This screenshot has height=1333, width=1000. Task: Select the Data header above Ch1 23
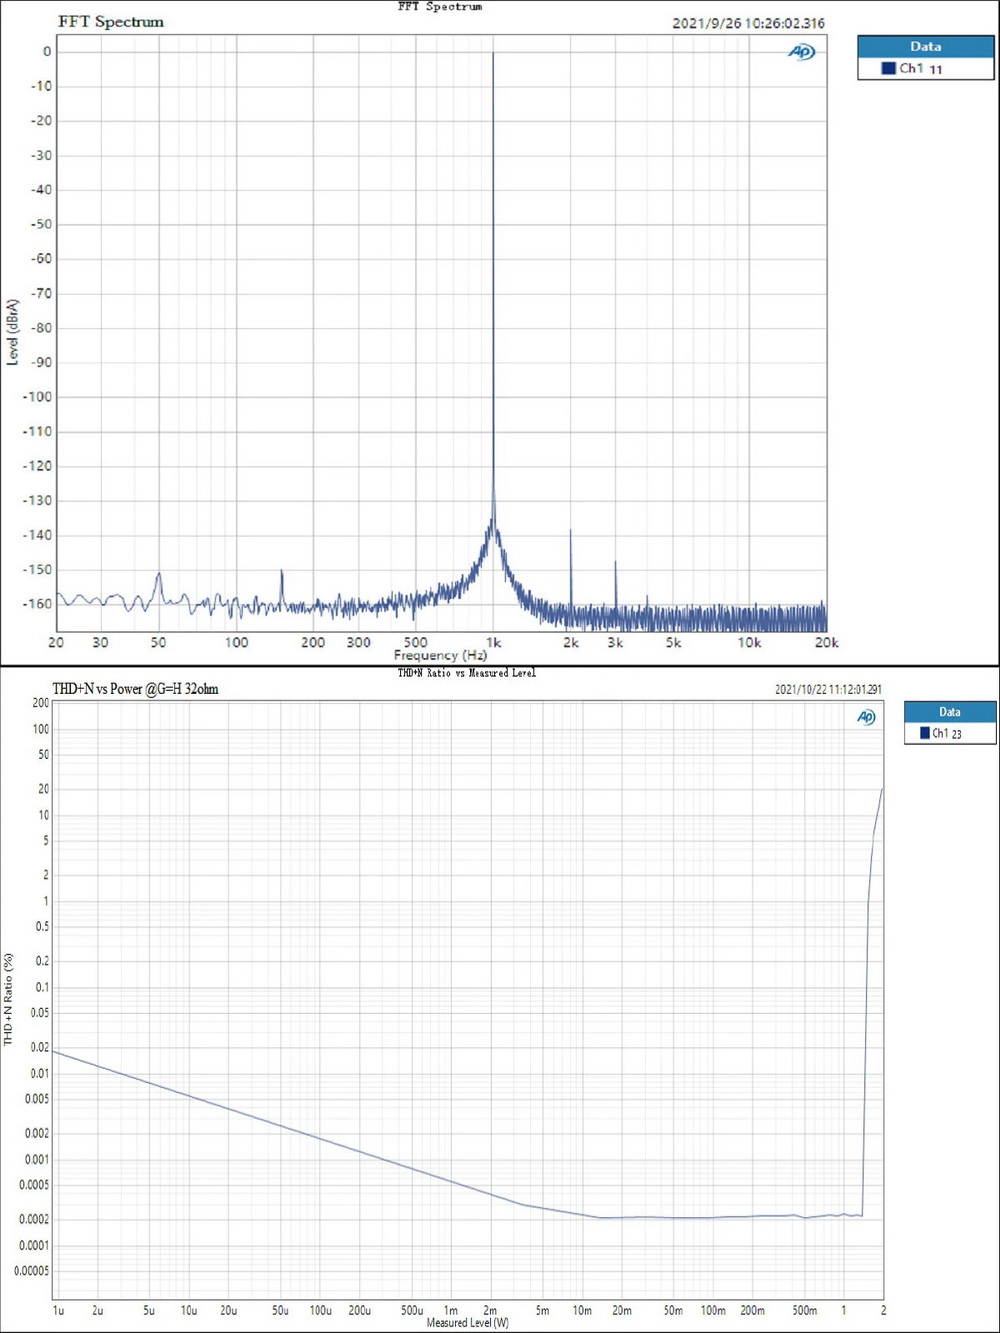pos(949,712)
